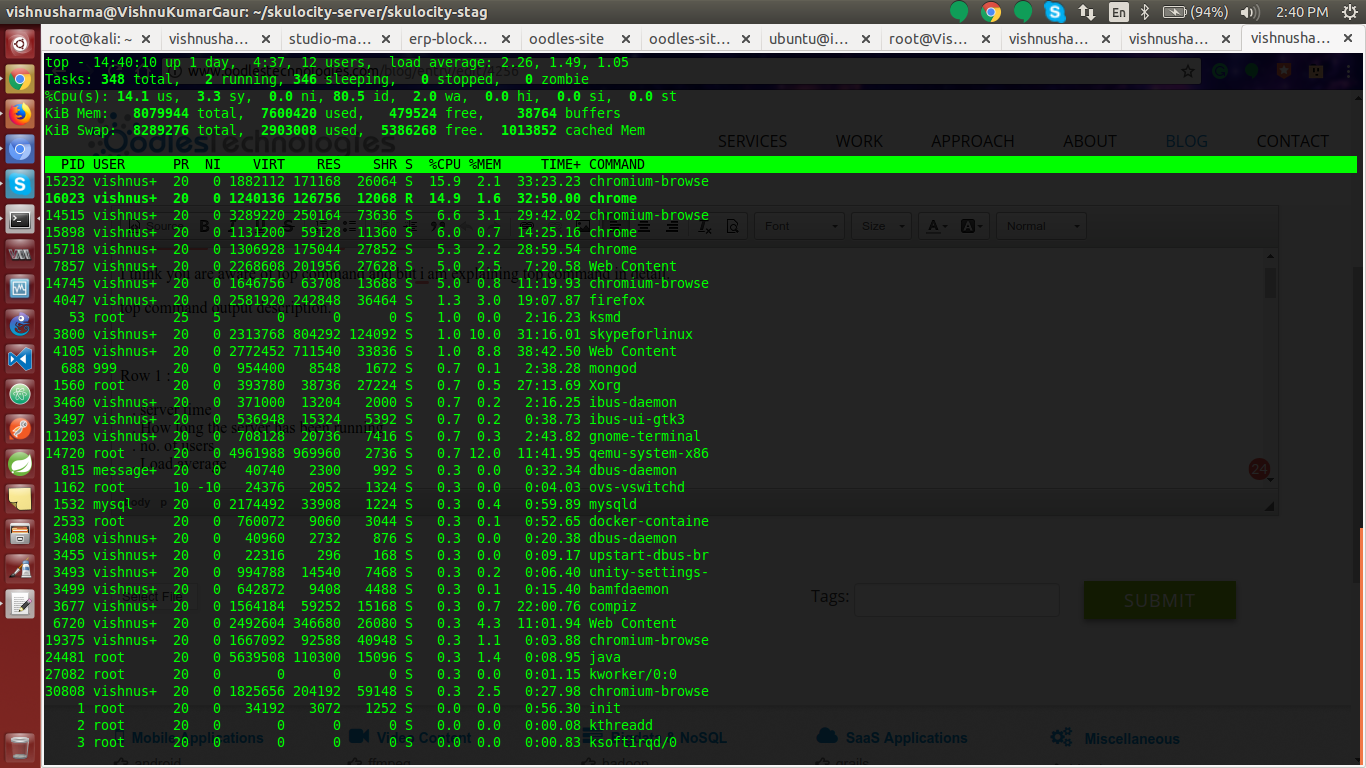Click the PID column header
The image size is (1366, 768).
73,164
